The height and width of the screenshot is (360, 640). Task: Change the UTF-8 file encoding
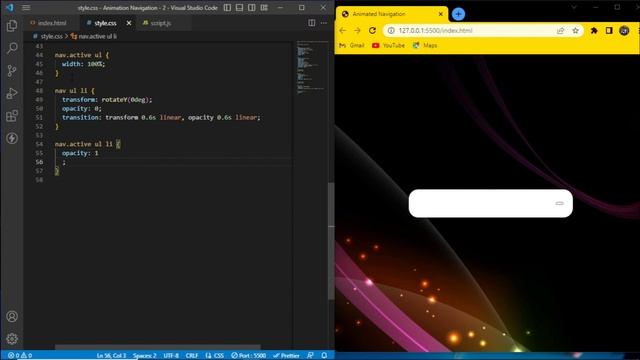pyautogui.click(x=171, y=356)
